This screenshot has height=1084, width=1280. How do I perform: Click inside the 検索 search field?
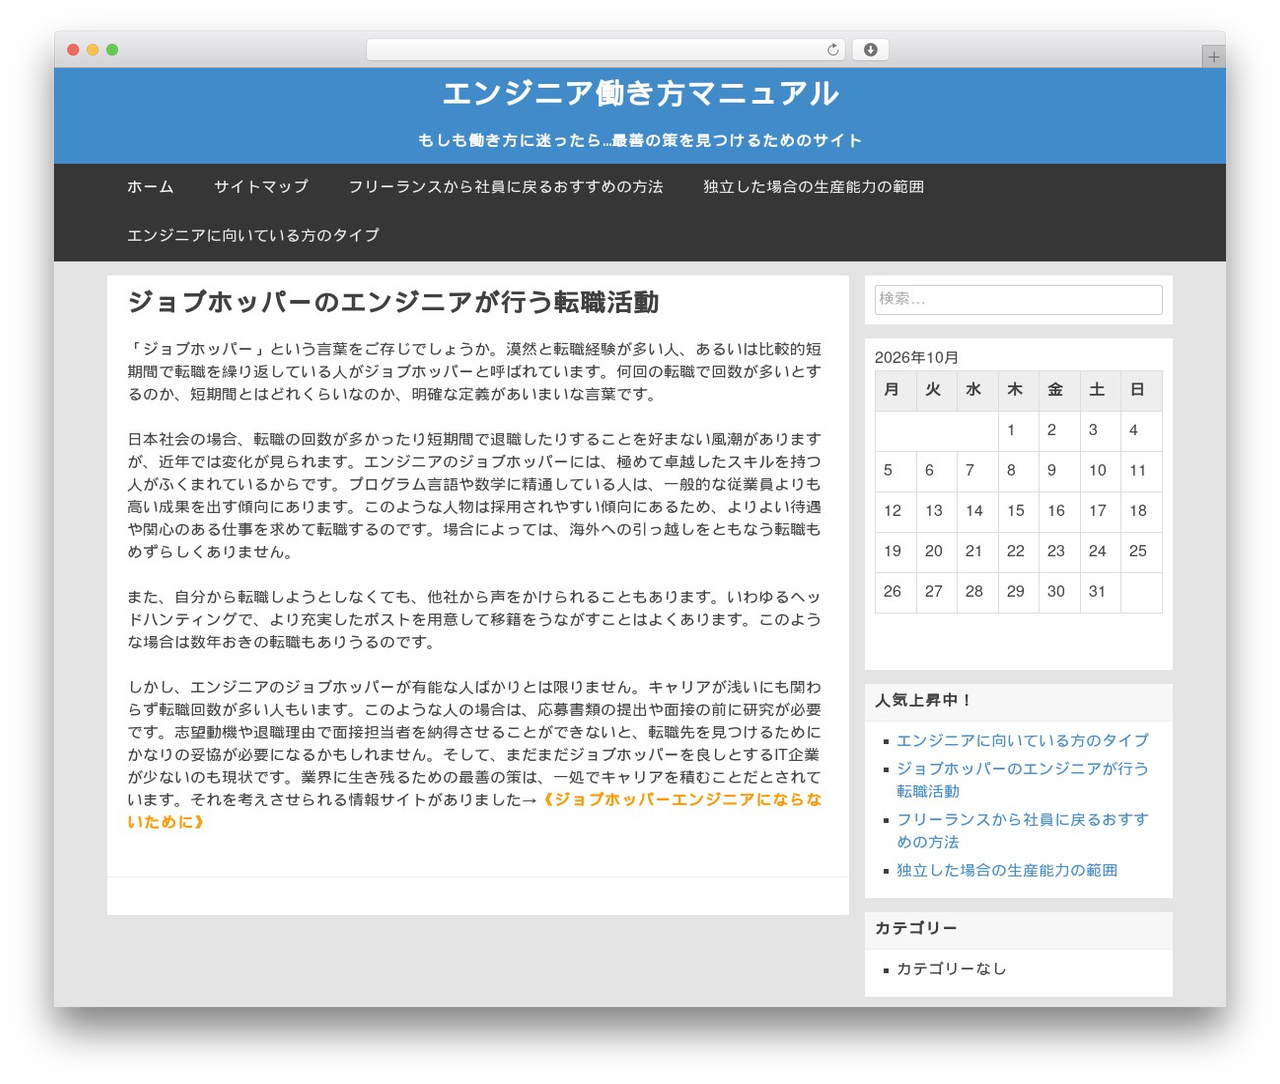point(1018,299)
